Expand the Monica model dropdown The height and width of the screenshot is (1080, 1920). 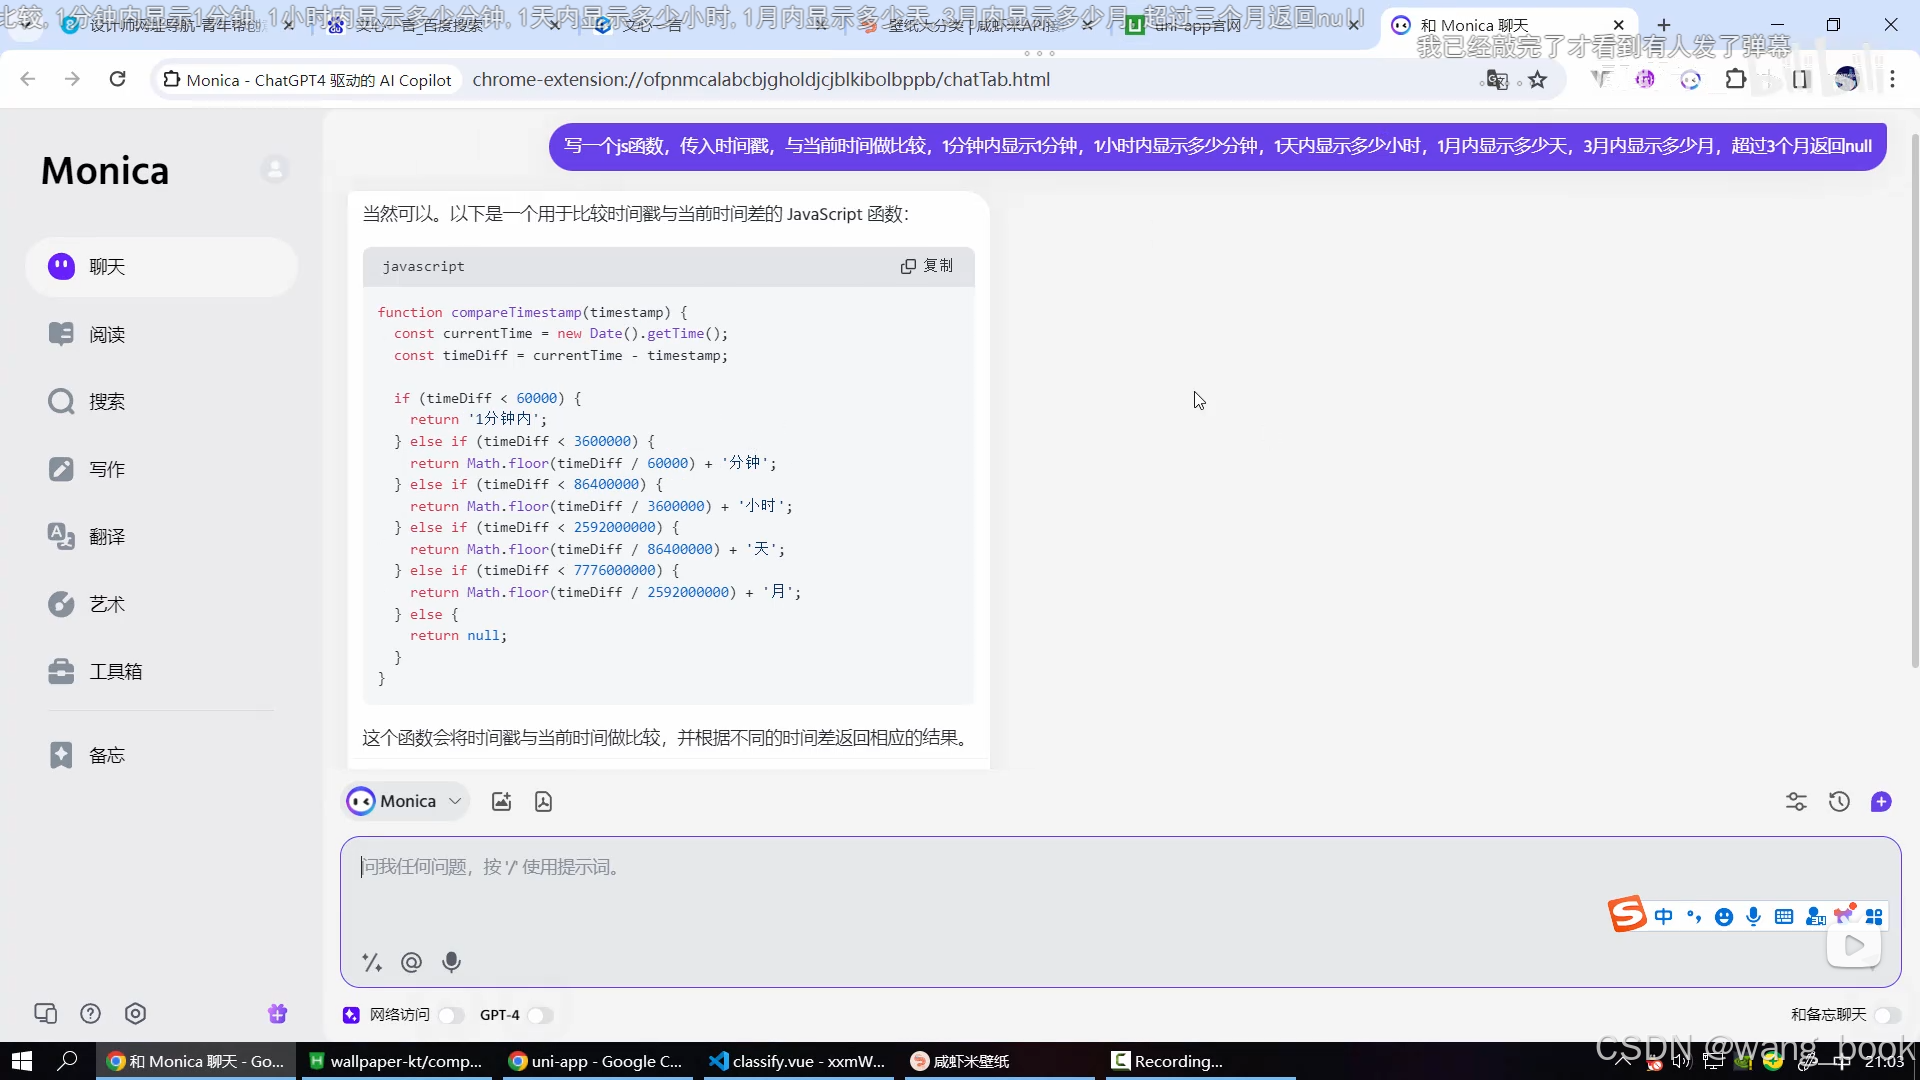pyautogui.click(x=455, y=801)
